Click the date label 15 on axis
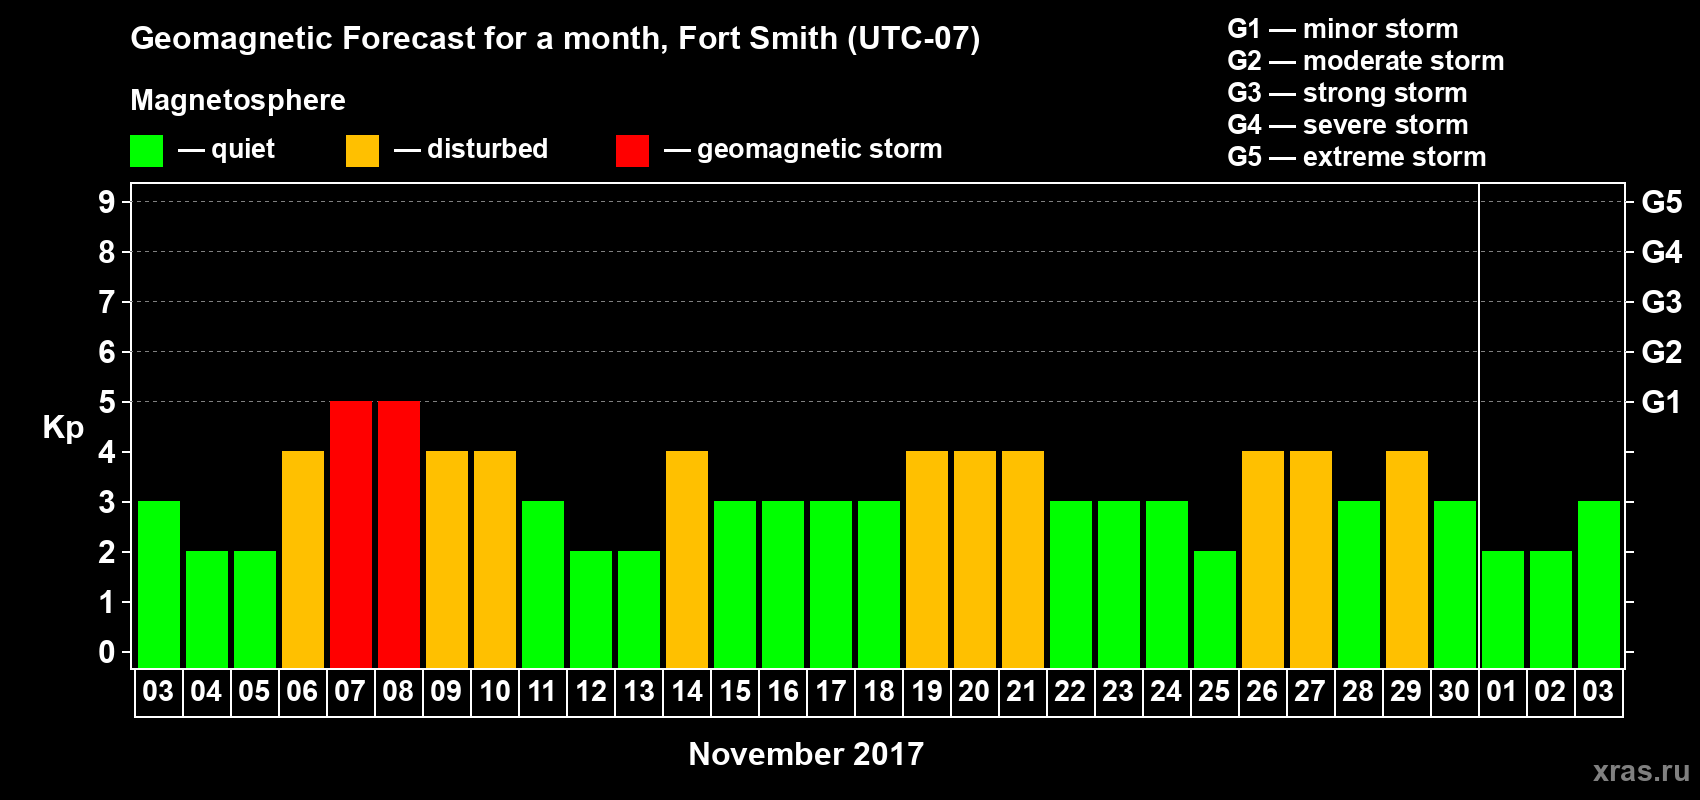The width and height of the screenshot is (1700, 800). pyautogui.click(x=734, y=691)
